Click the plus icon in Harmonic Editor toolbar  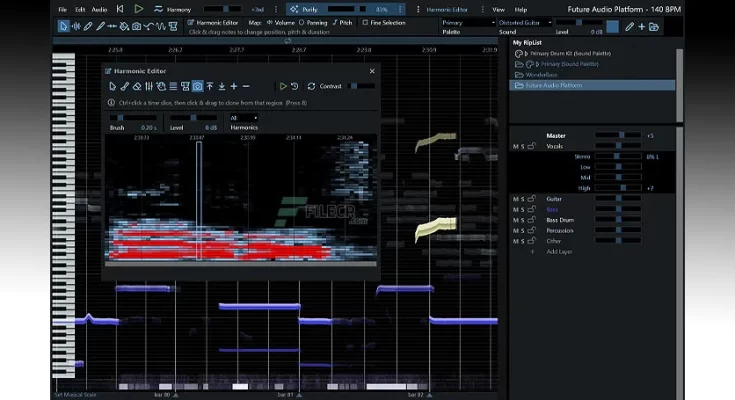point(234,87)
